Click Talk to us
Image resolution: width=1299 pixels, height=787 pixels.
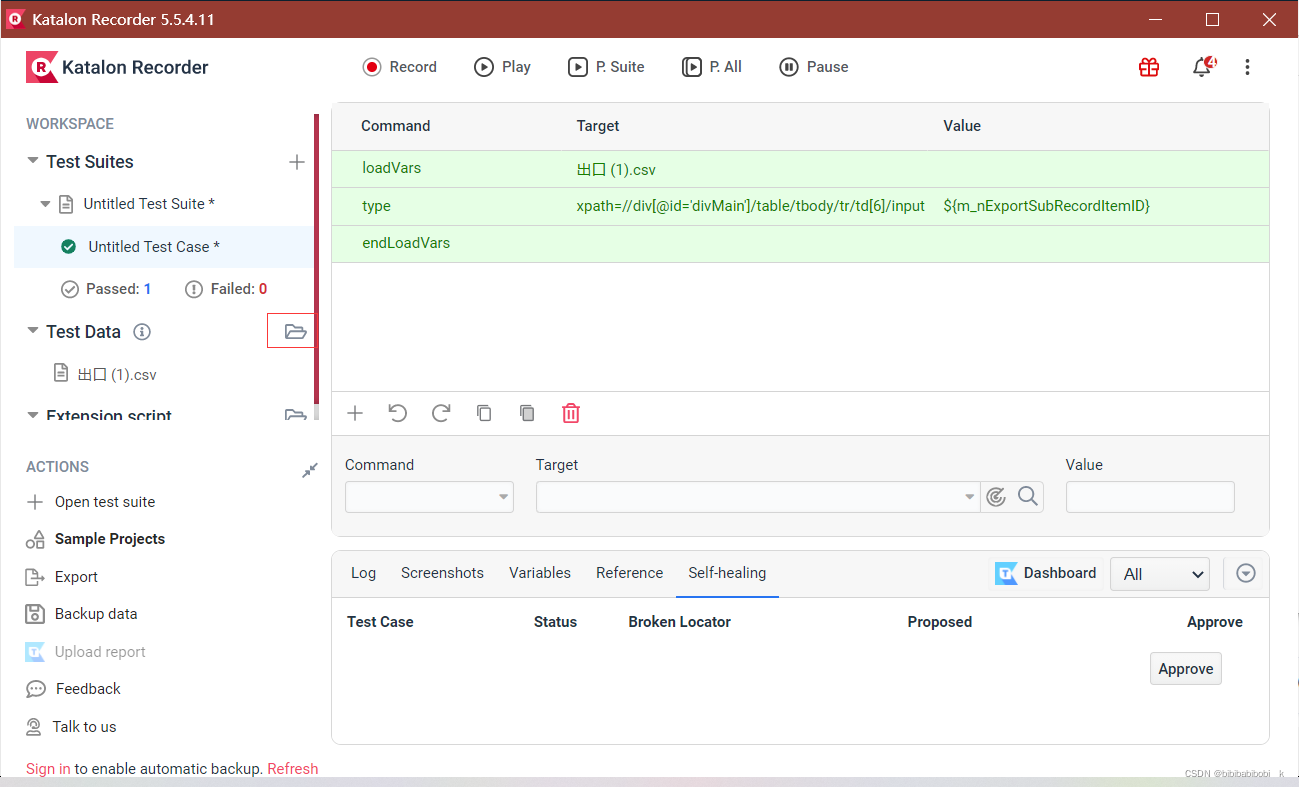click(84, 727)
